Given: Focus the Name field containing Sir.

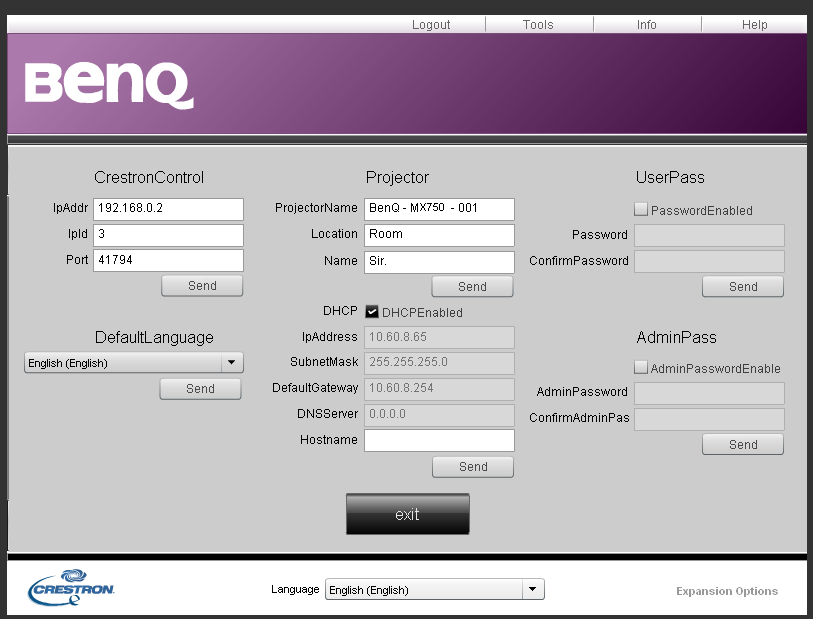Looking at the screenshot, I should coord(439,262).
